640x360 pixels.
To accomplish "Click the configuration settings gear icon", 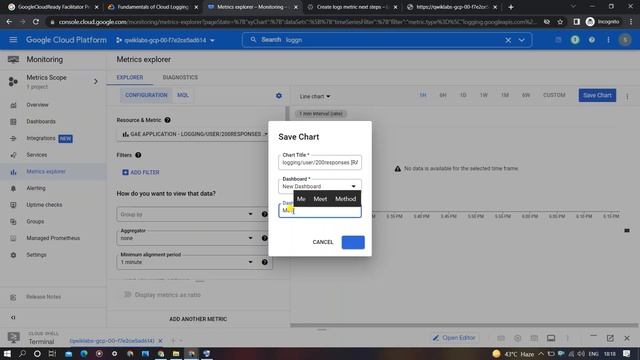I will click(x=279, y=96).
